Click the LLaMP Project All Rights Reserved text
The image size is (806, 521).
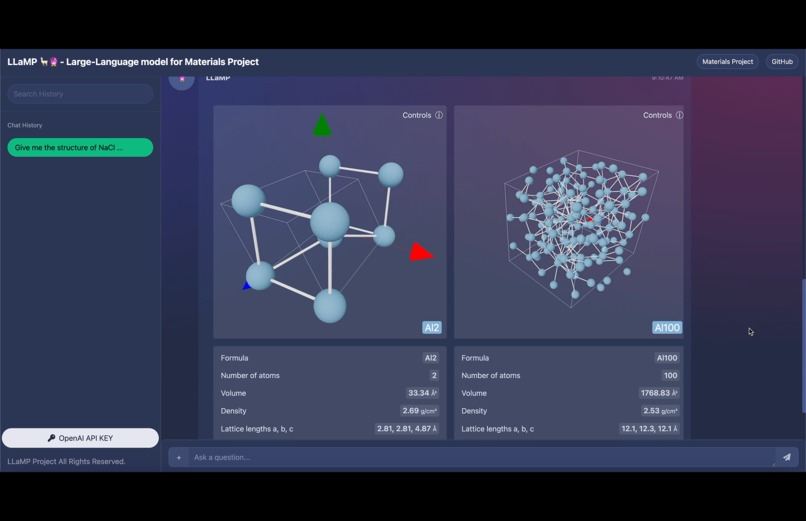pyautogui.click(x=66, y=461)
